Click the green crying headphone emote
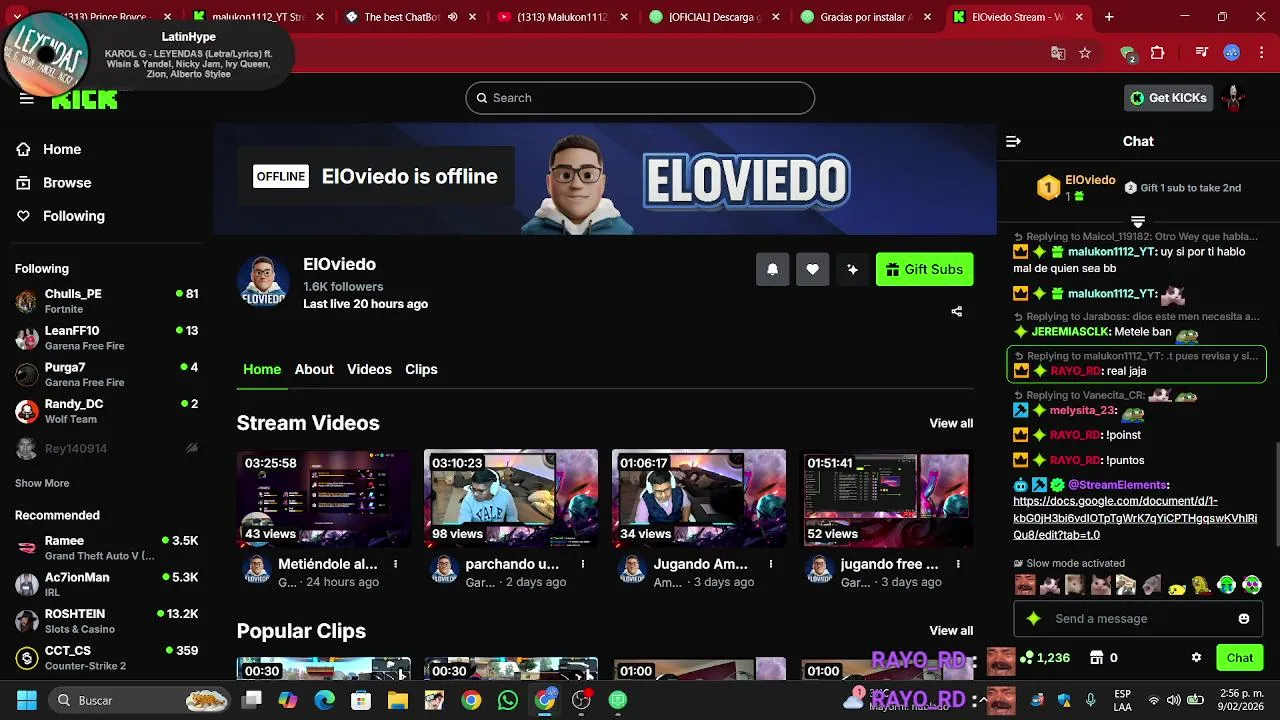The image size is (1280, 720). (1227, 585)
